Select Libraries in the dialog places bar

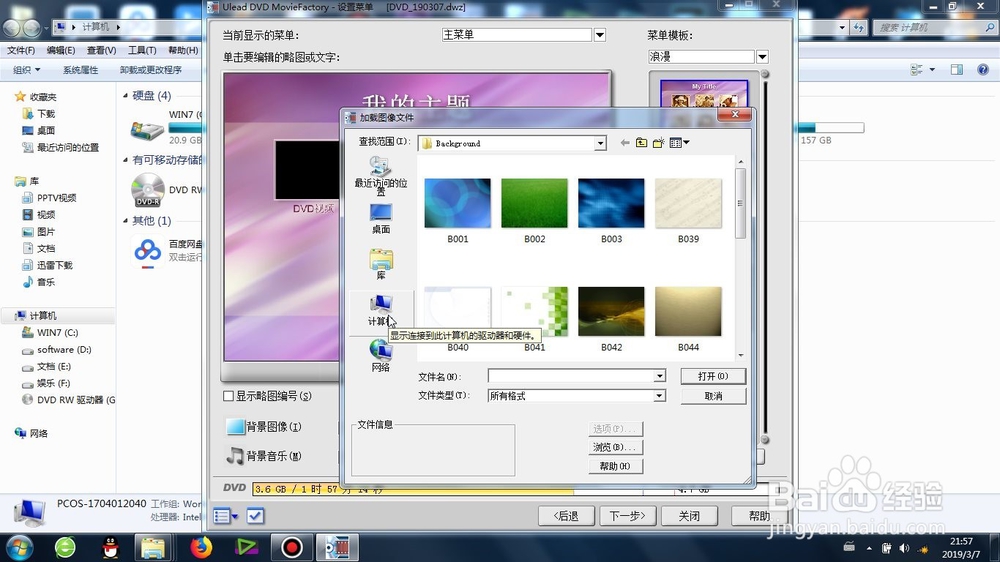pyautogui.click(x=381, y=264)
